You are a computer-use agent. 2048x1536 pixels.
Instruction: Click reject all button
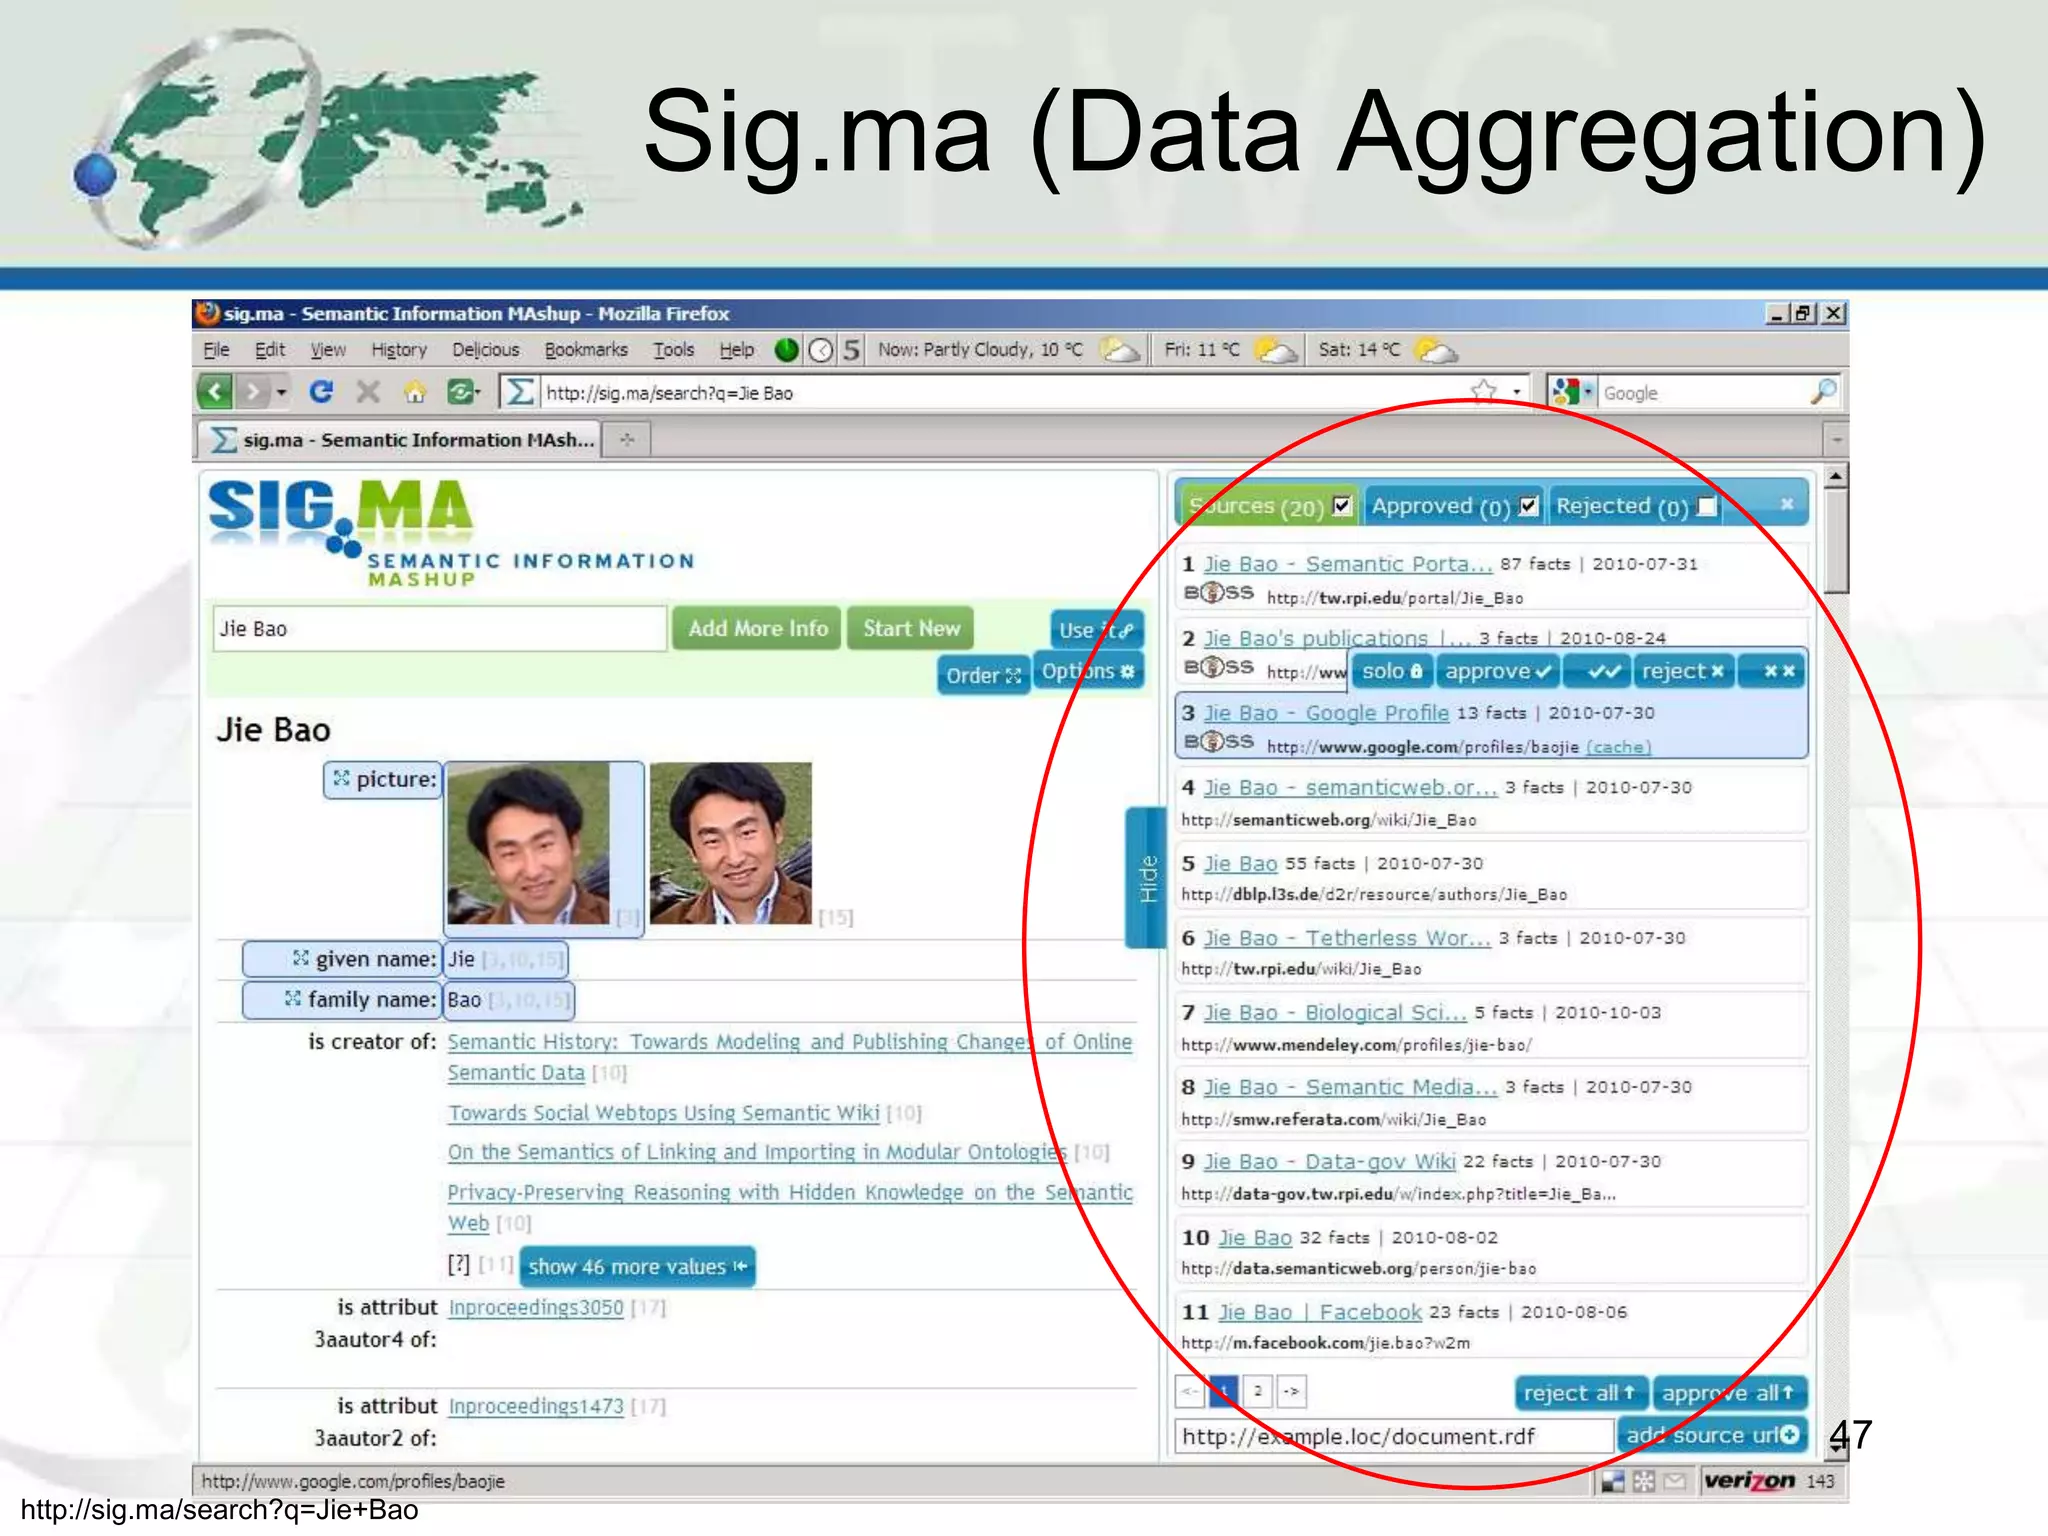click(1581, 1393)
